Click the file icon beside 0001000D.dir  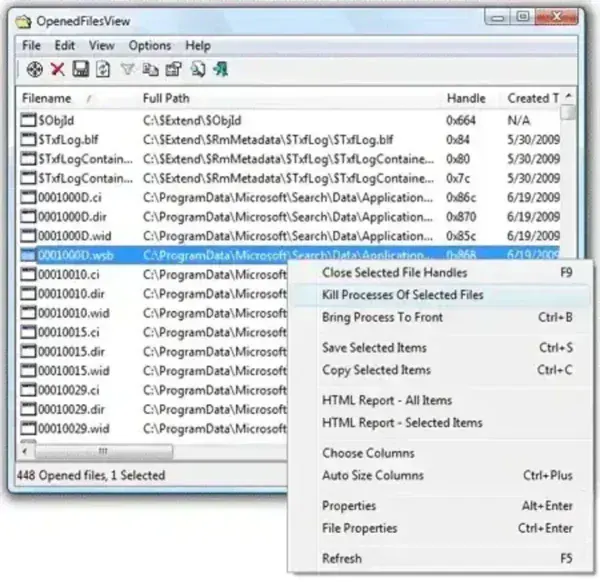click(x=28, y=217)
